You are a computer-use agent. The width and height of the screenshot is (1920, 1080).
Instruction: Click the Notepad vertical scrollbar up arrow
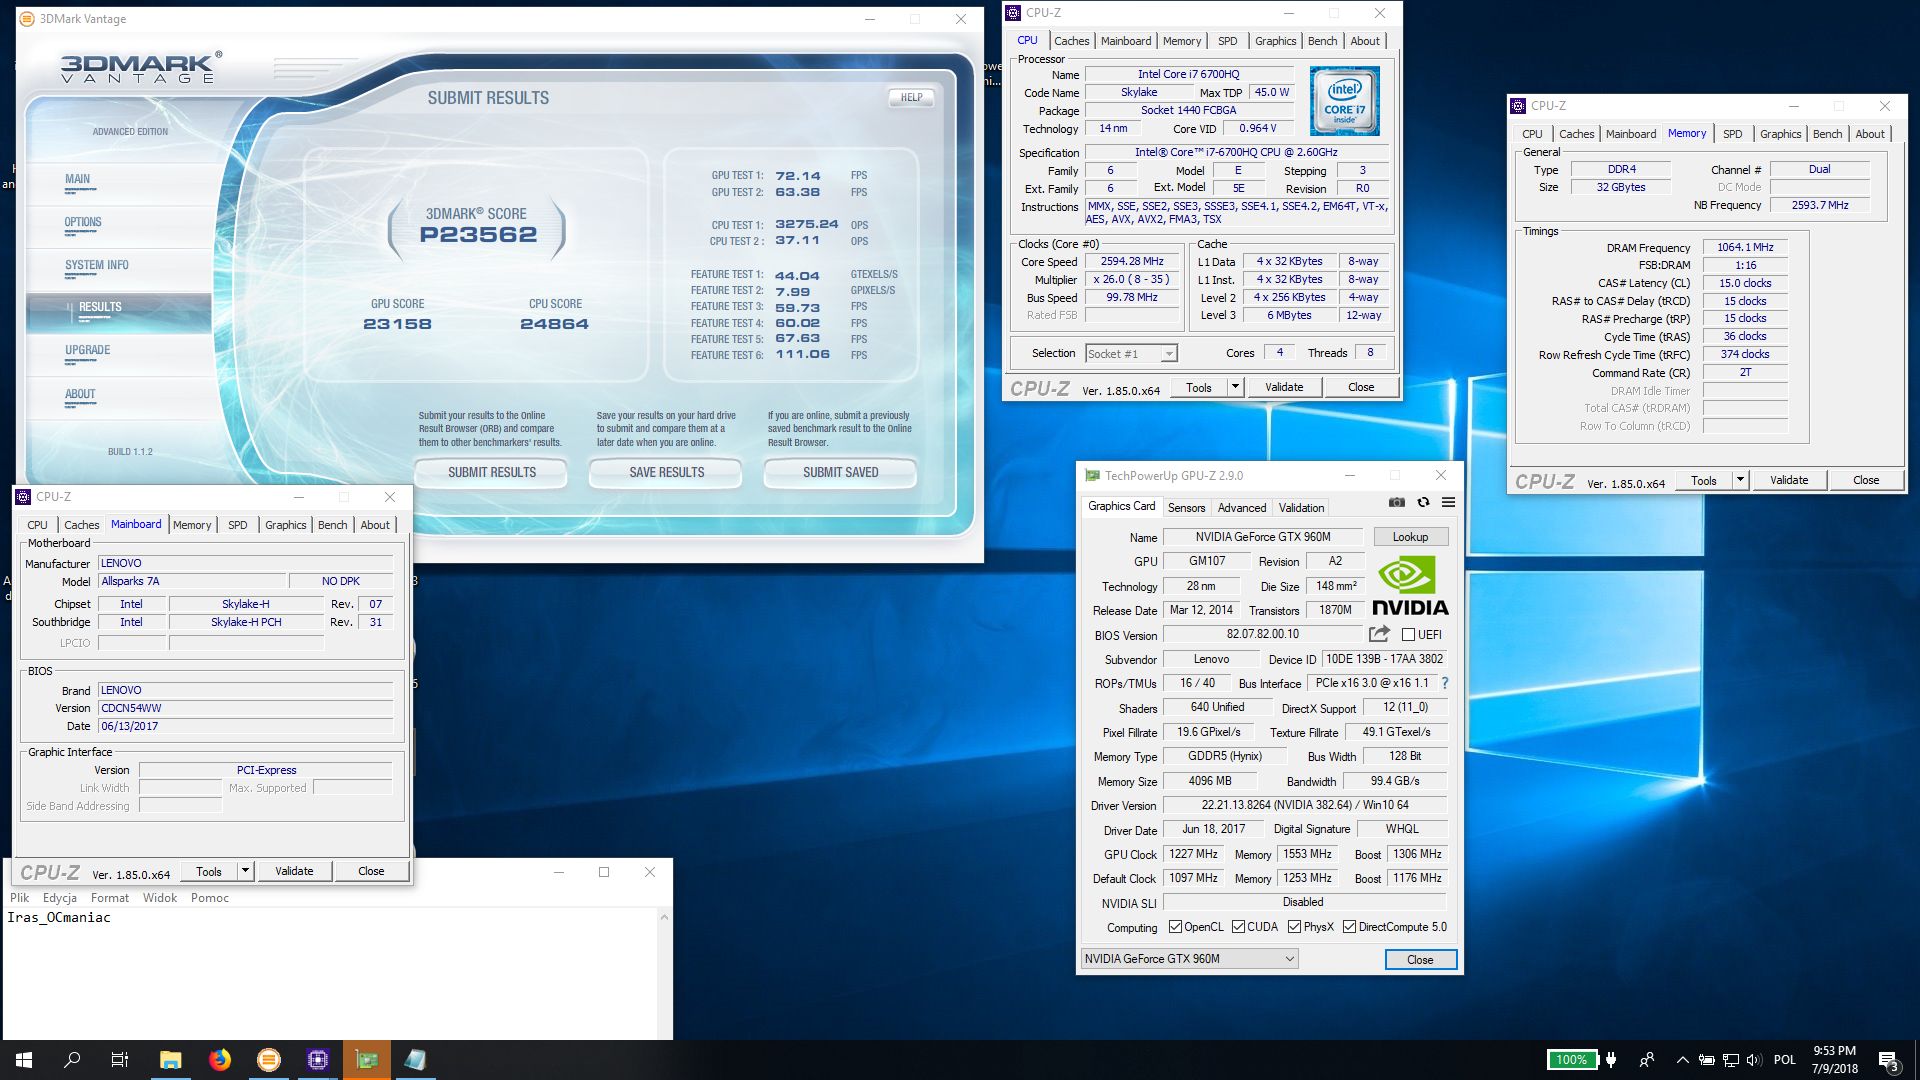pos(664,916)
